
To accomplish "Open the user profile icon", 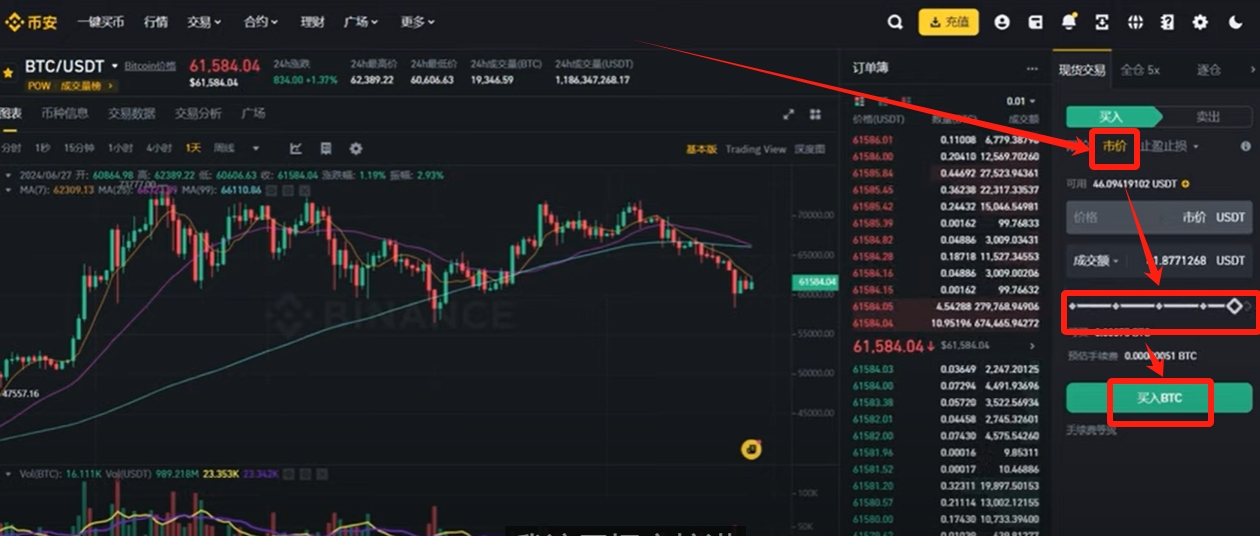I will tap(1002, 22).
